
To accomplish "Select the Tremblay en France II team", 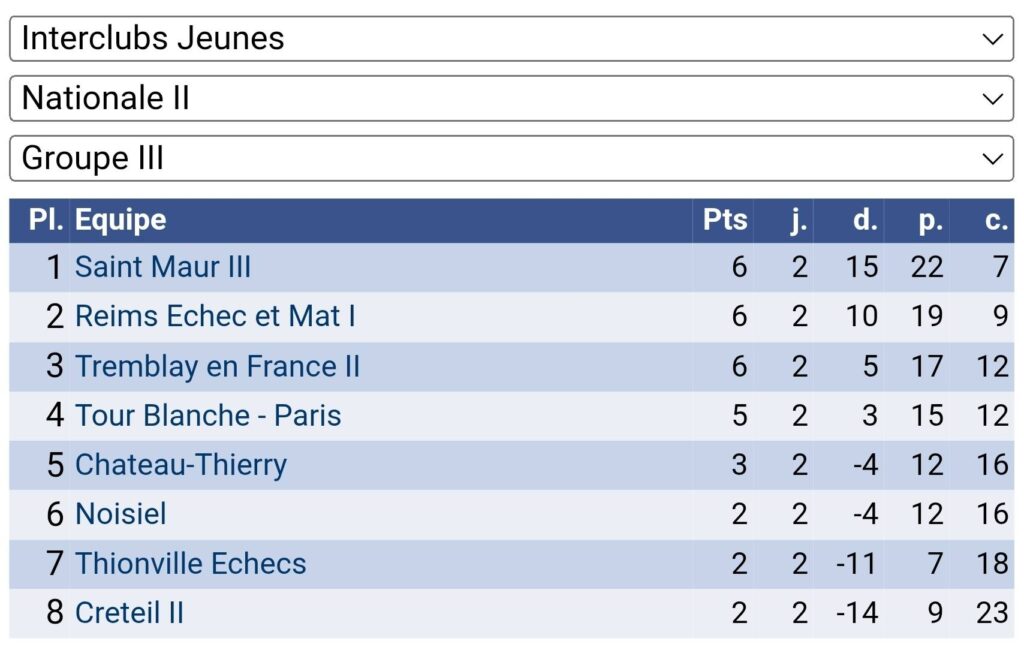I will tap(217, 366).
